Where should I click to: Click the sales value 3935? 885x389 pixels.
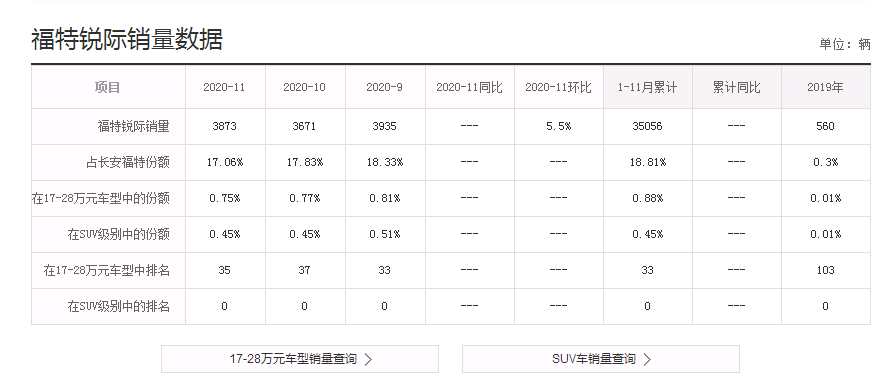point(384,126)
